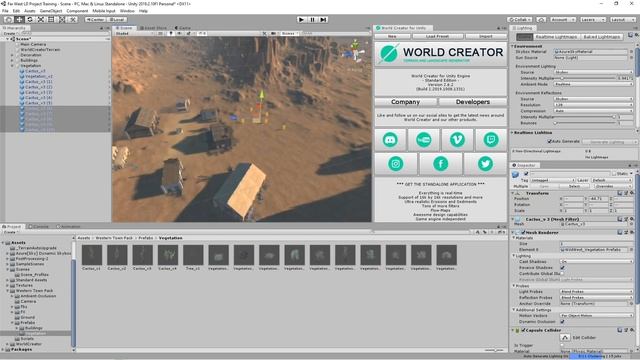This screenshot has height=360, width=640.
Task: Open Transform component settings gear
Action: point(631,193)
